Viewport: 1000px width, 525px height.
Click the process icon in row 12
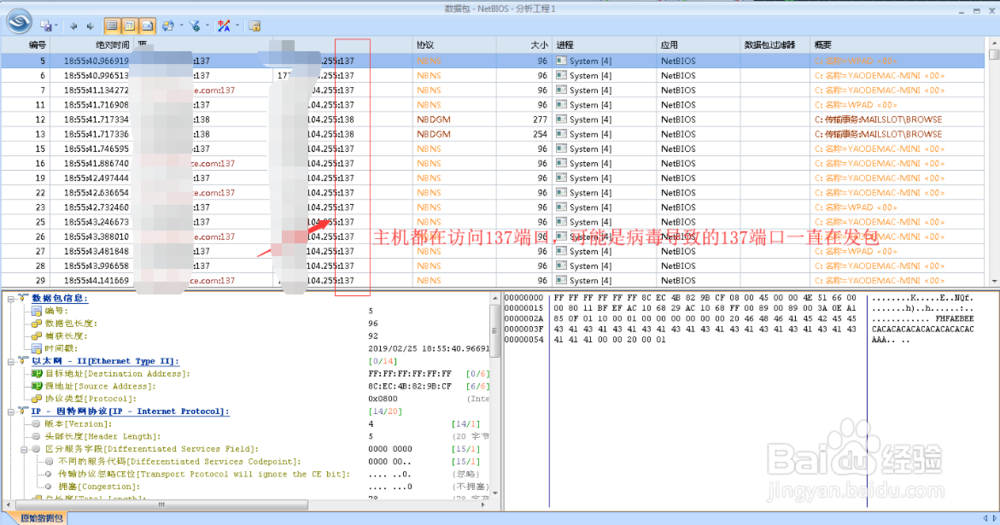pos(561,119)
